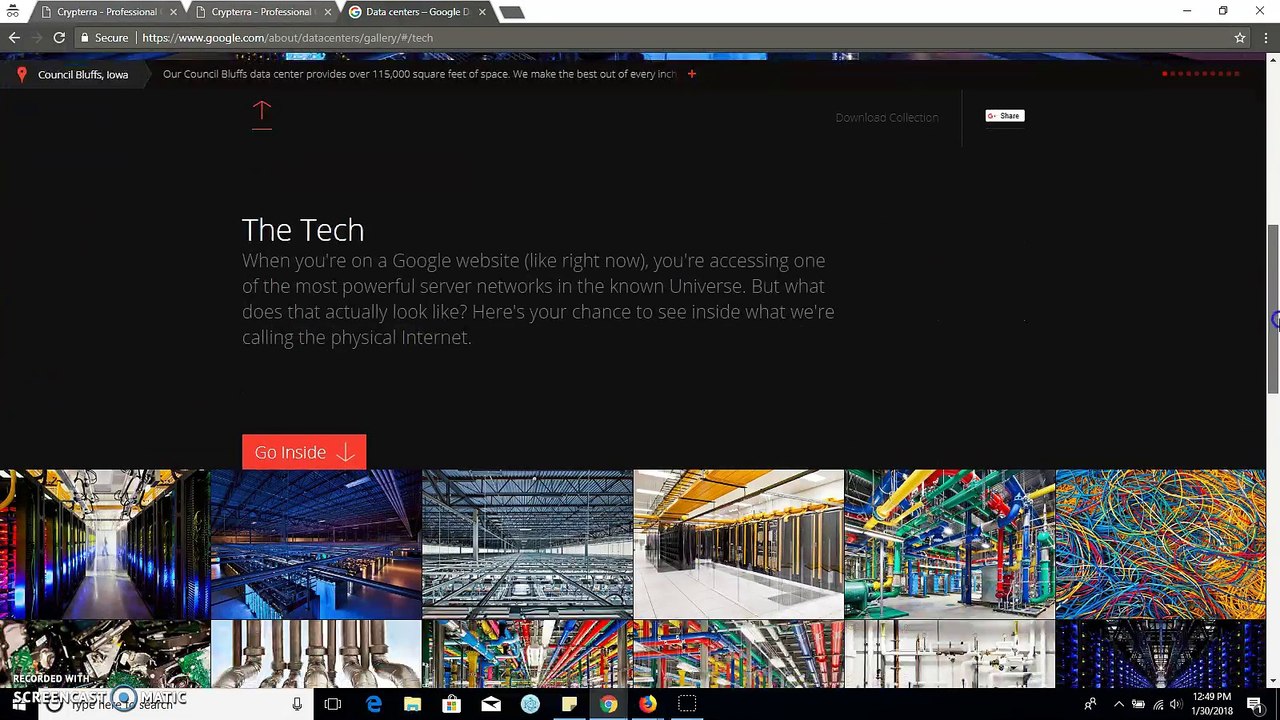This screenshot has height=720, width=1280.
Task: Click the Download Collection link
Action: [887, 117]
